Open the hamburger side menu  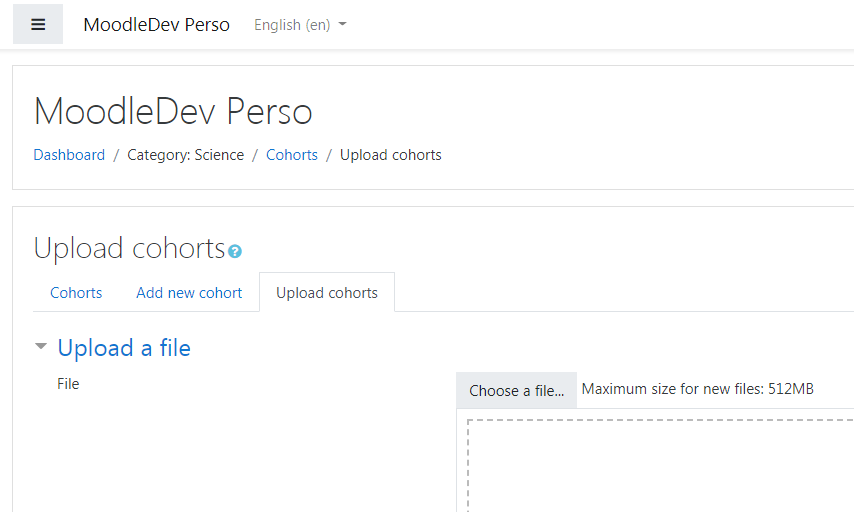38,25
